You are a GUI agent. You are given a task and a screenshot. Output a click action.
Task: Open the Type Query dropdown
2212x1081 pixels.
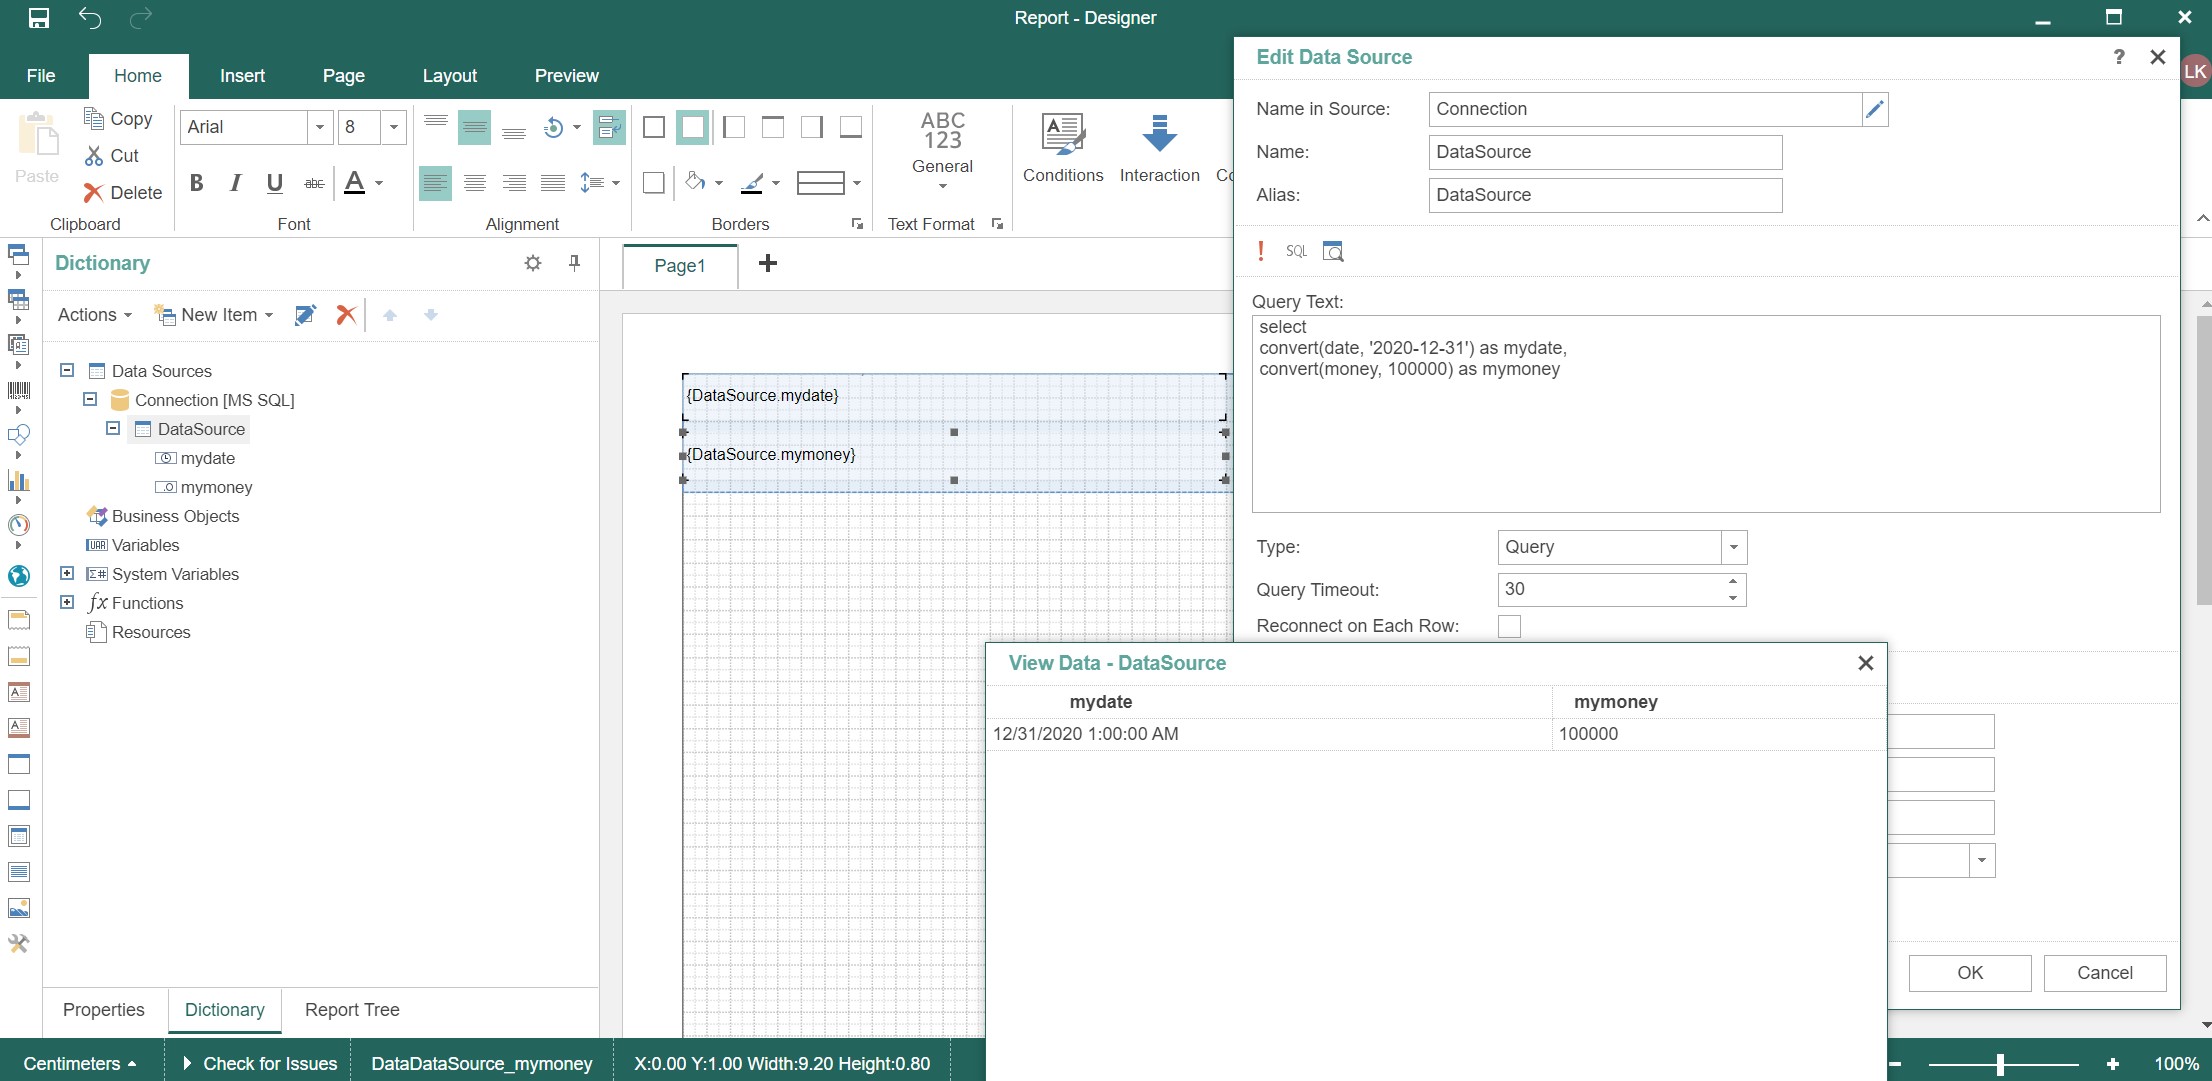coord(1734,547)
